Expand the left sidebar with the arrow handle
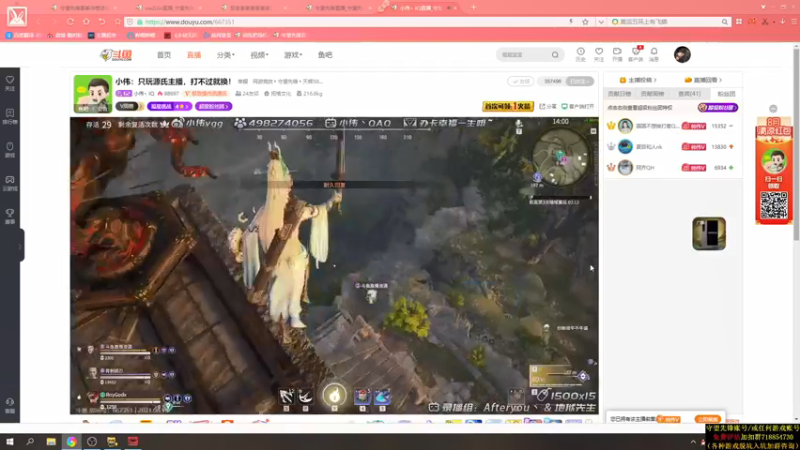 pyautogui.click(x=21, y=245)
